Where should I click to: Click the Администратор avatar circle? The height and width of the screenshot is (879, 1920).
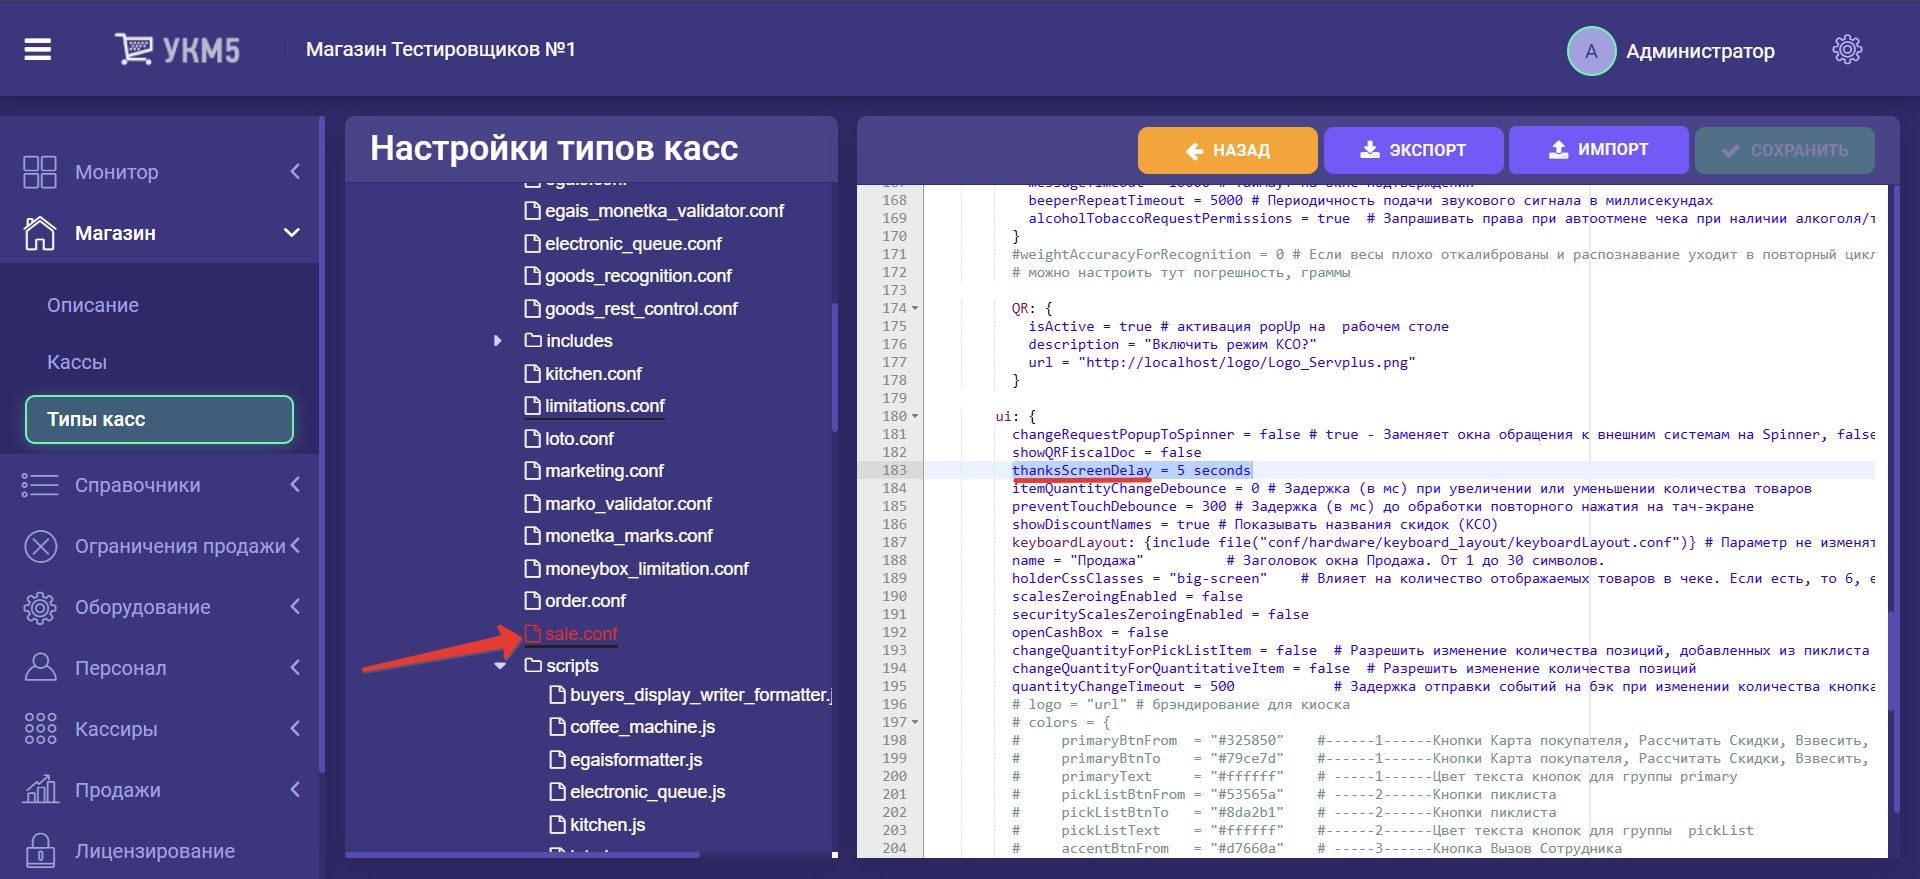point(1591,51)
